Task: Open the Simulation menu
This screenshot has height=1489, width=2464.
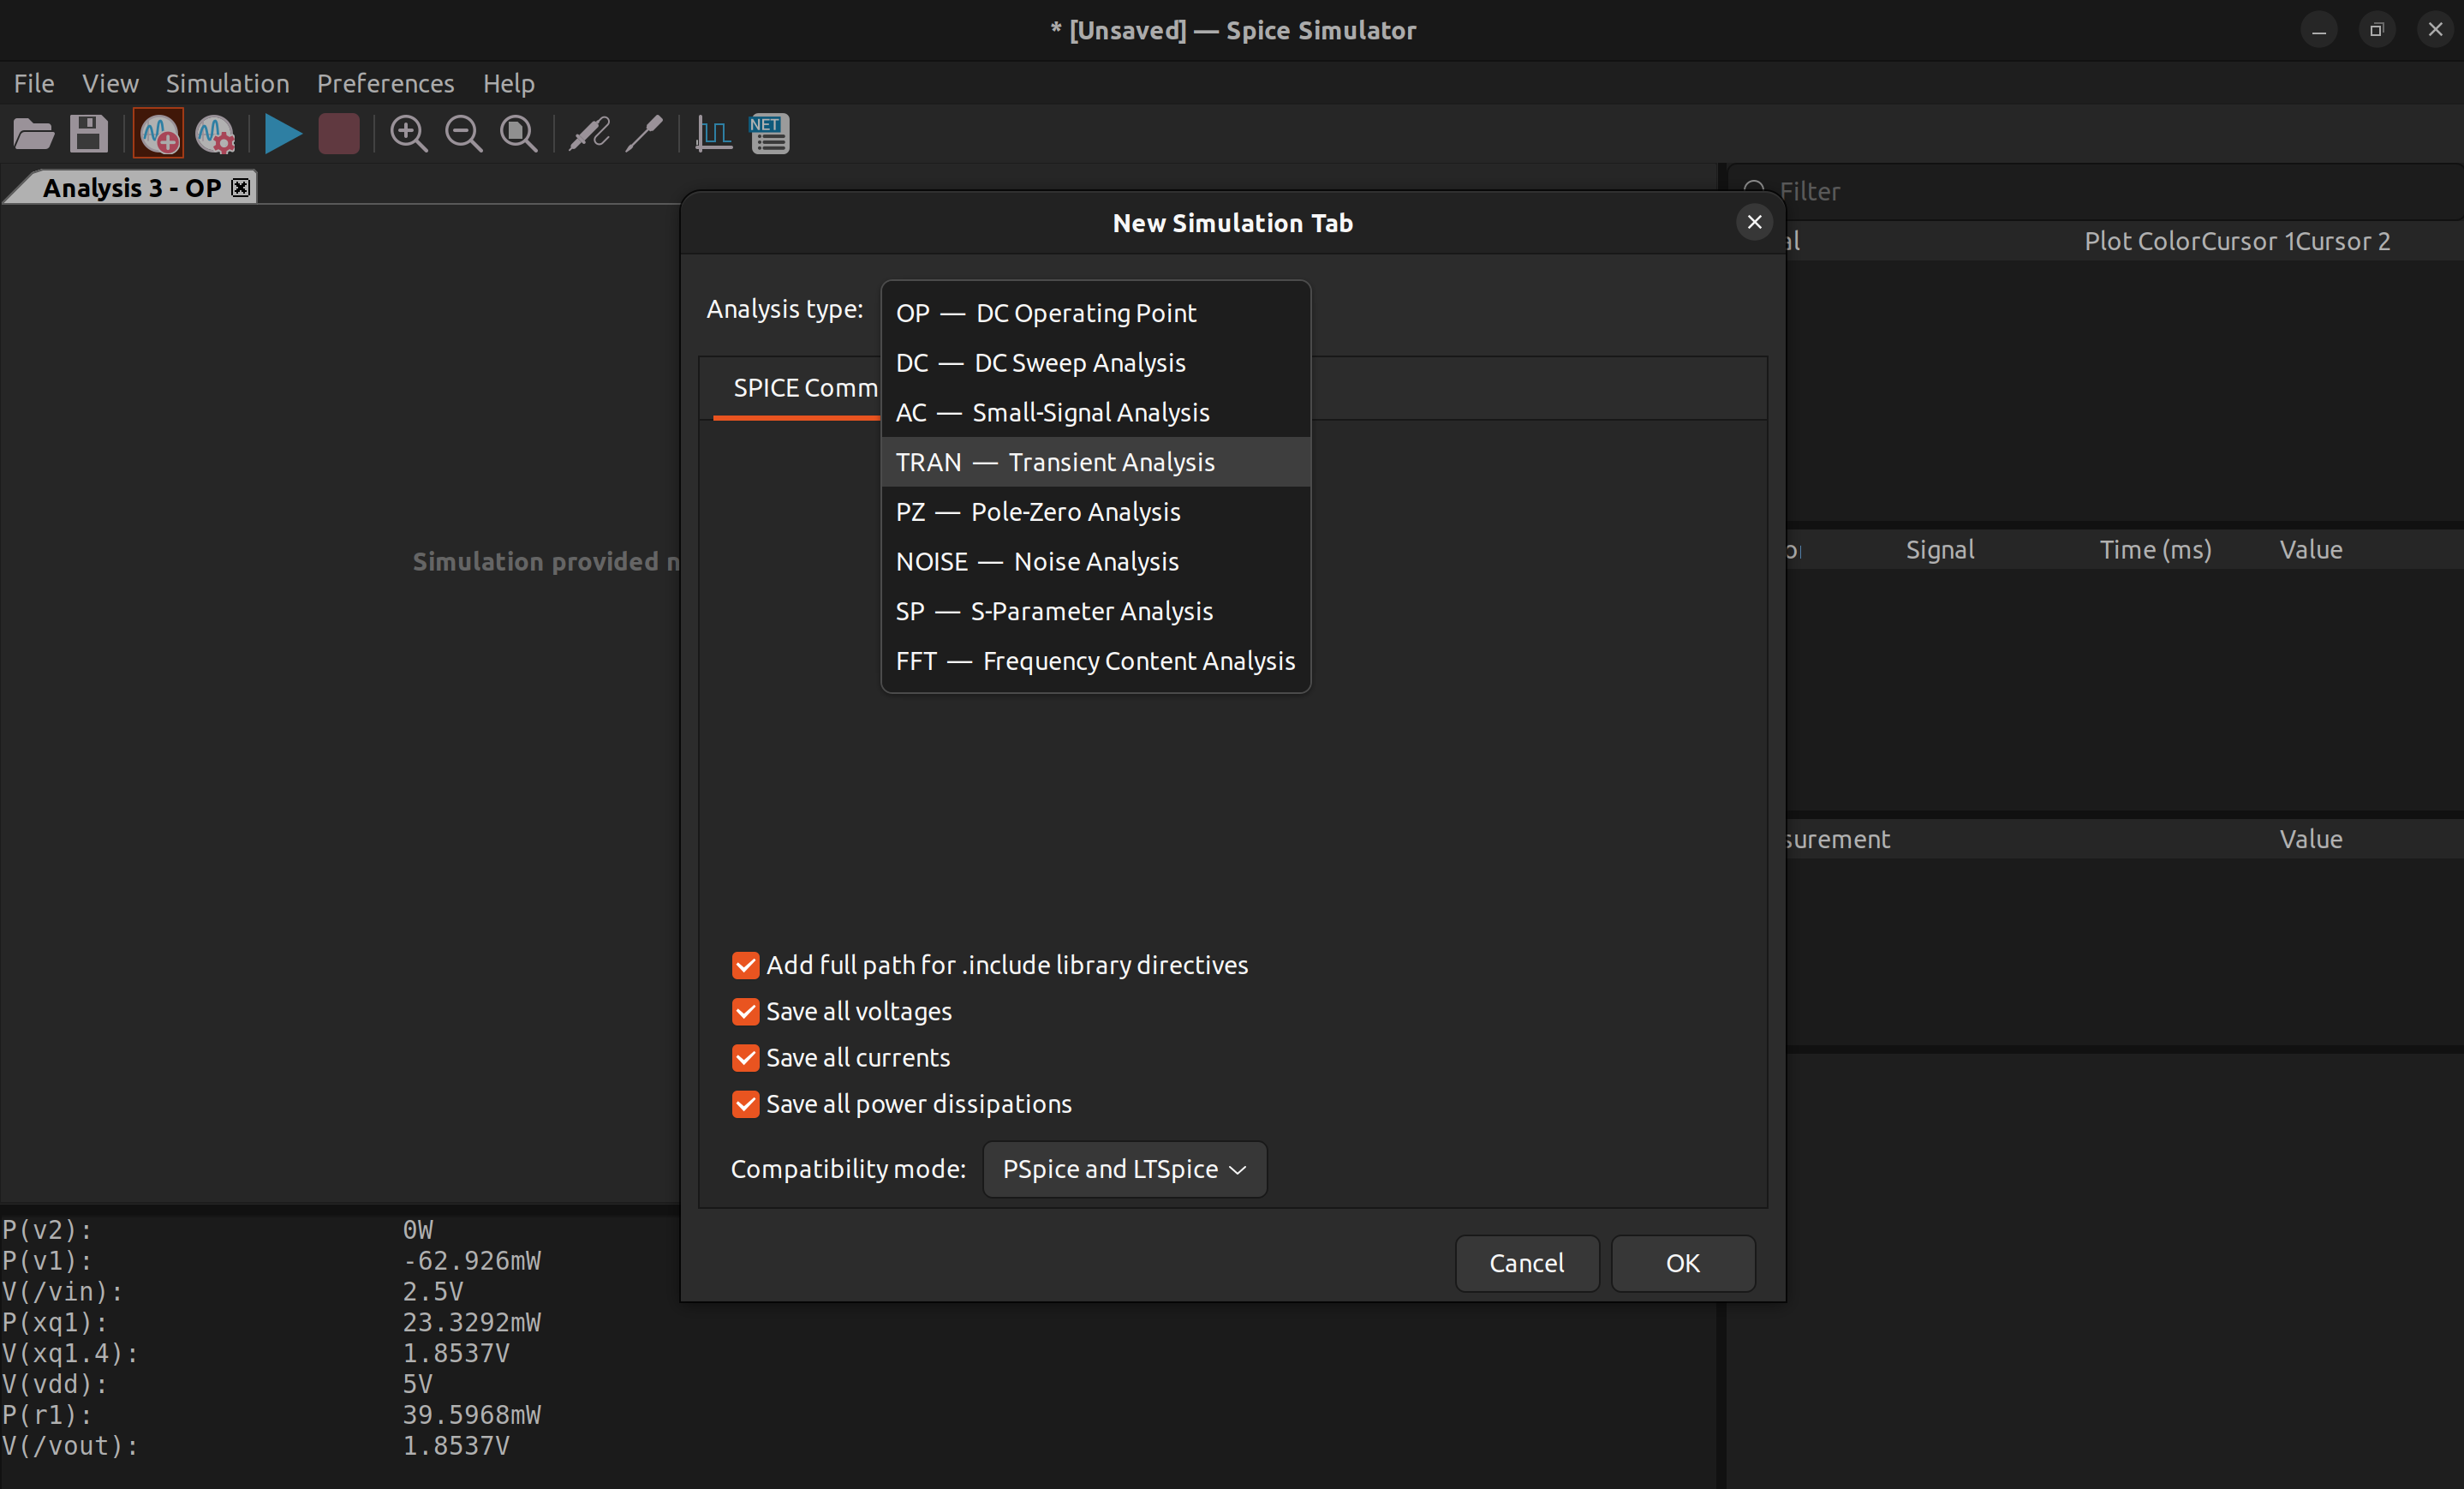Action: (x=227, y=83)
